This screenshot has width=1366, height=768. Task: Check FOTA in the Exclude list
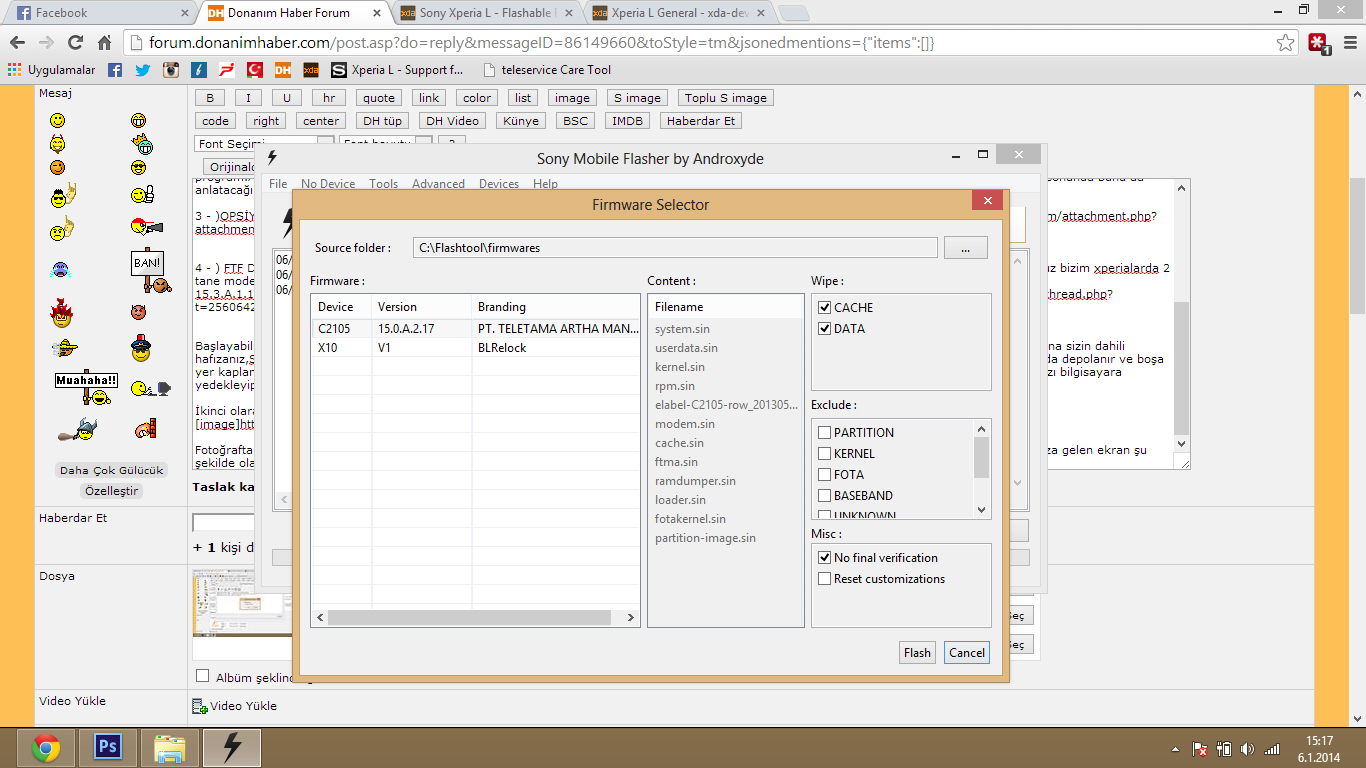(825, 475)
